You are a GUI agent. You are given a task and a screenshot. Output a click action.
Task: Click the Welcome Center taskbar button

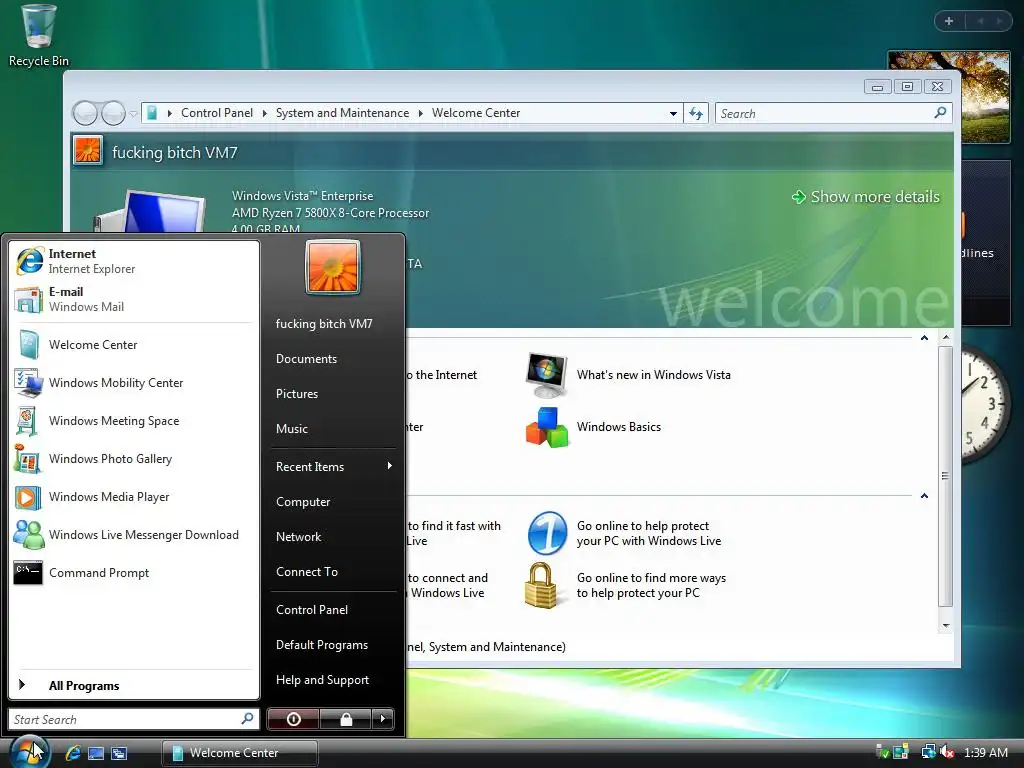click(240, 753)
